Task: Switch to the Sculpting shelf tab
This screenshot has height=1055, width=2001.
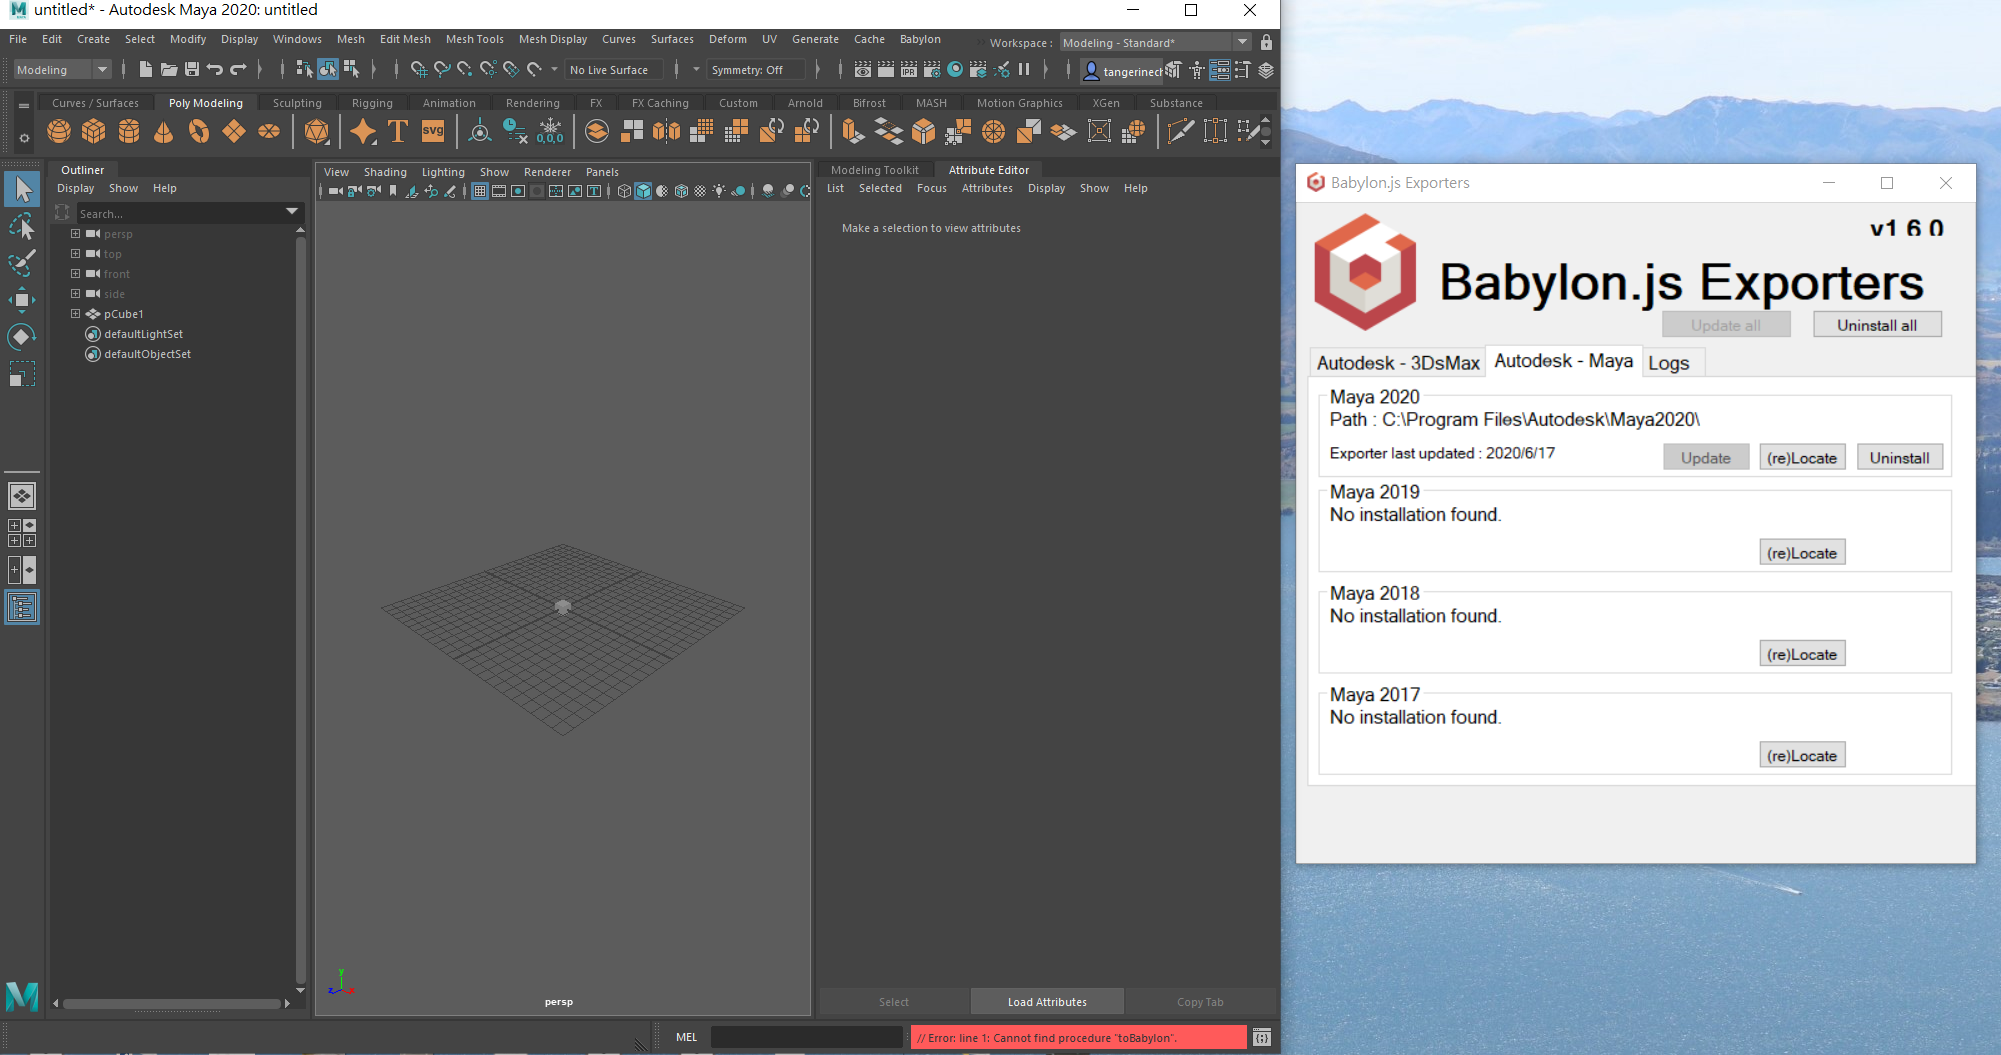Action: pos(297,103)
